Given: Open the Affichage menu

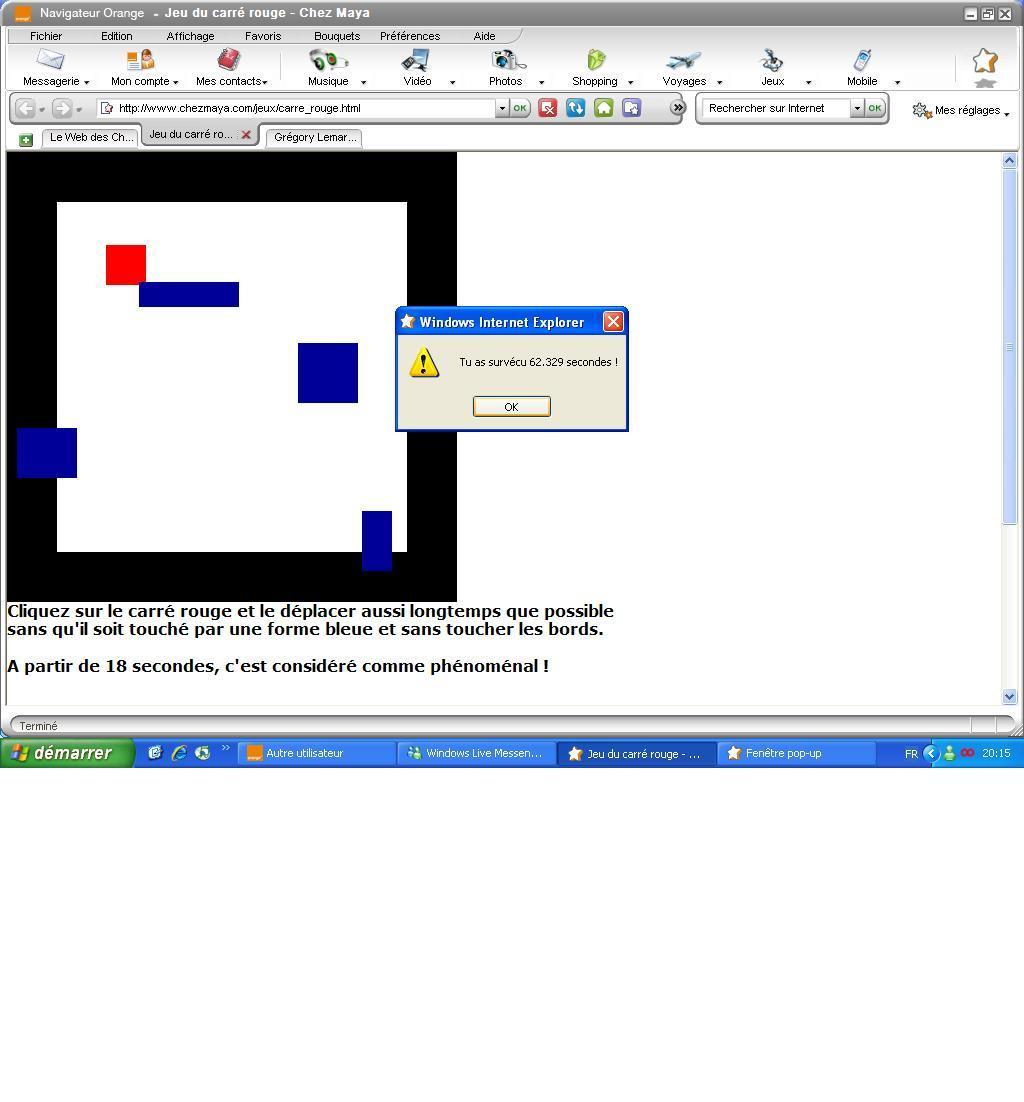Looking at the screenshot, I should (190, 36).
